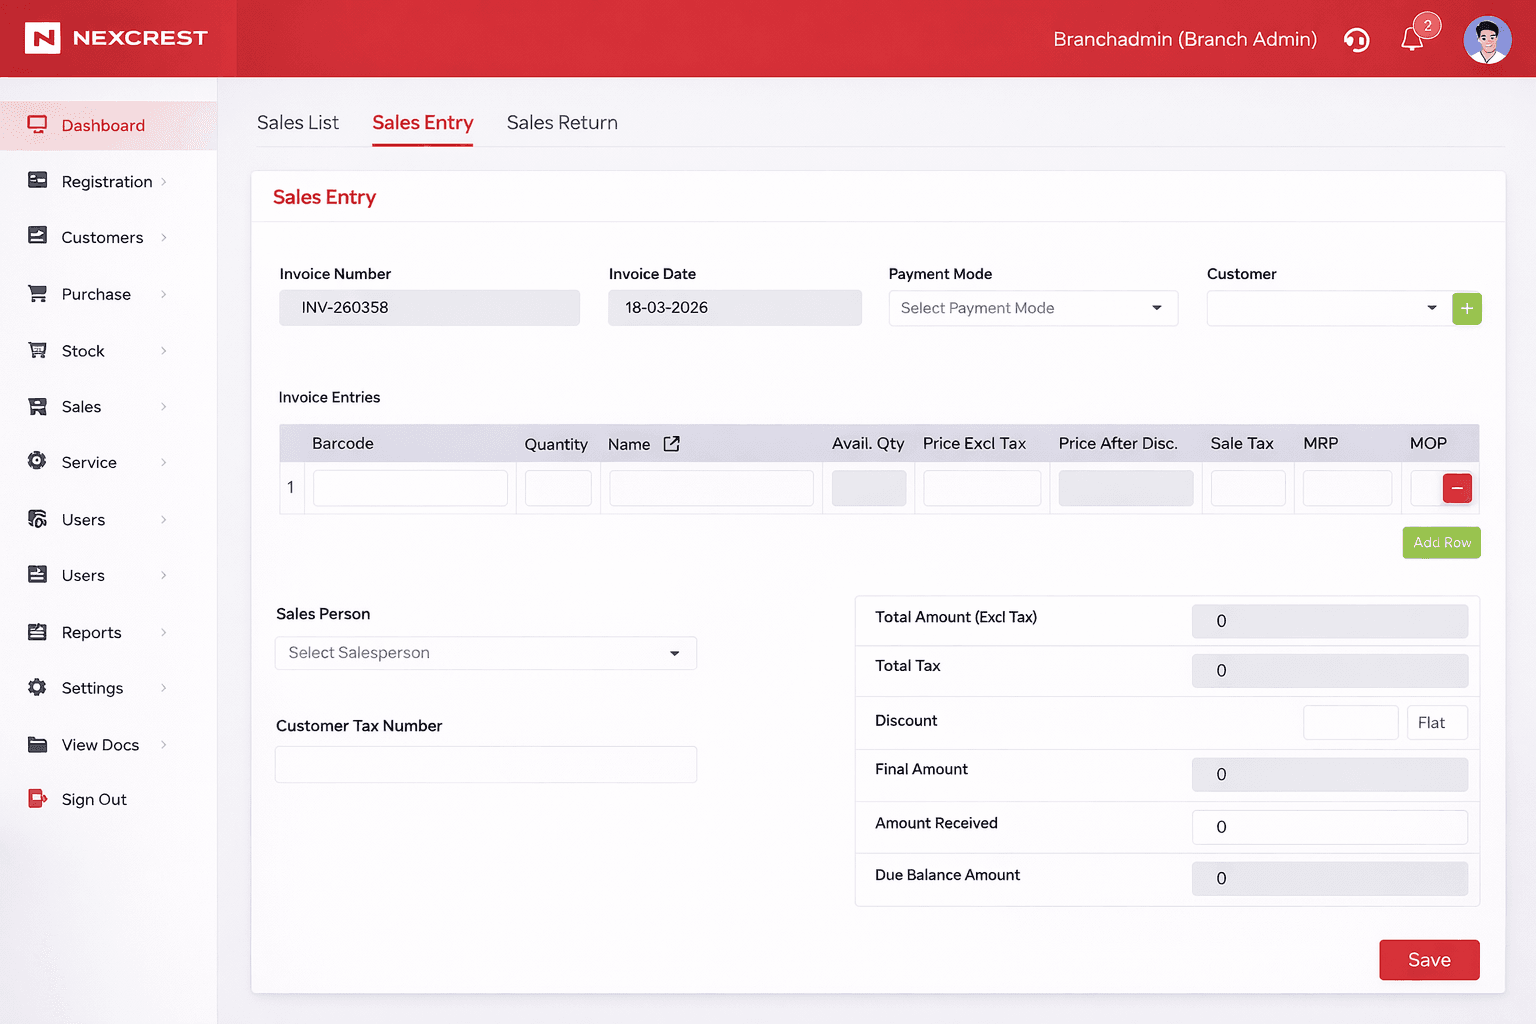Viewport: 1536px width, 1024px height.
Task: Click the Add Row button
Action: (1441, 542)
